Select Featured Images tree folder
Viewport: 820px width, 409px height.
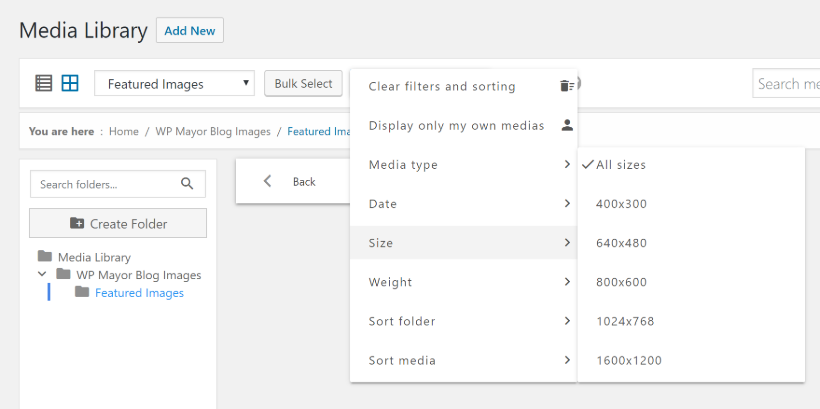[x=139, y=292]
